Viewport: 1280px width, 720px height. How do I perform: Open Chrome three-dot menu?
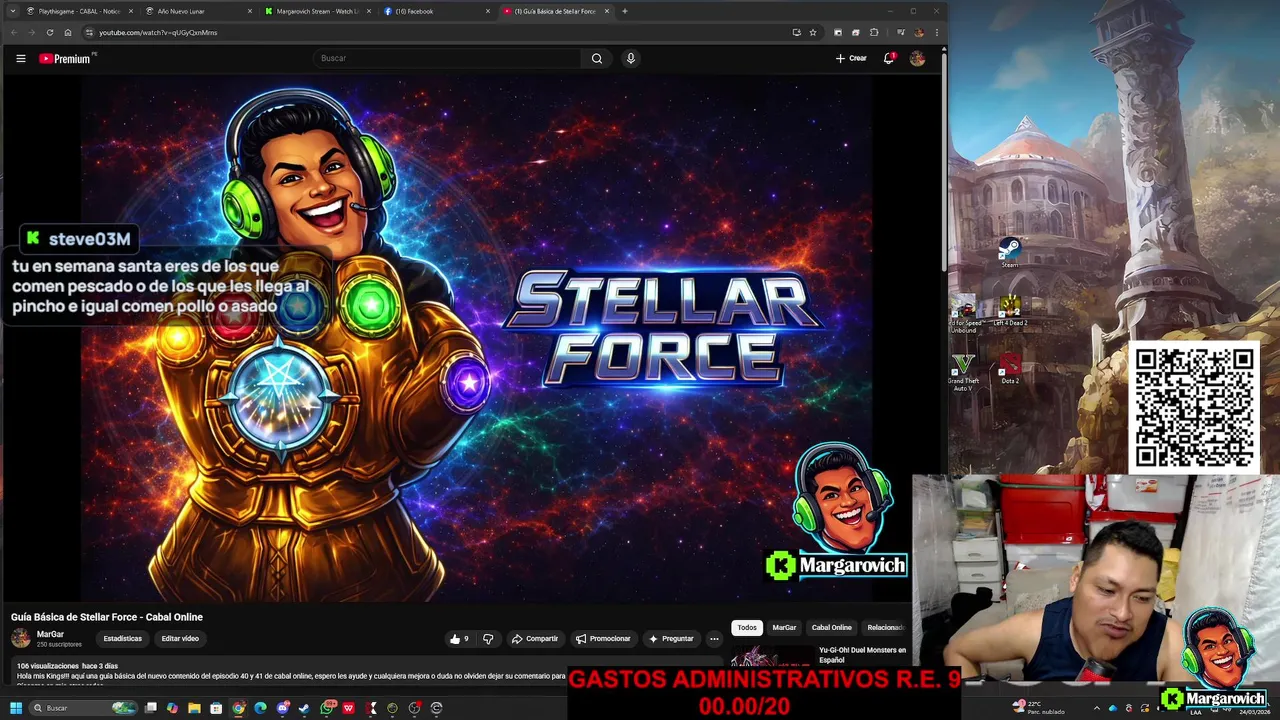click(937, 32)
